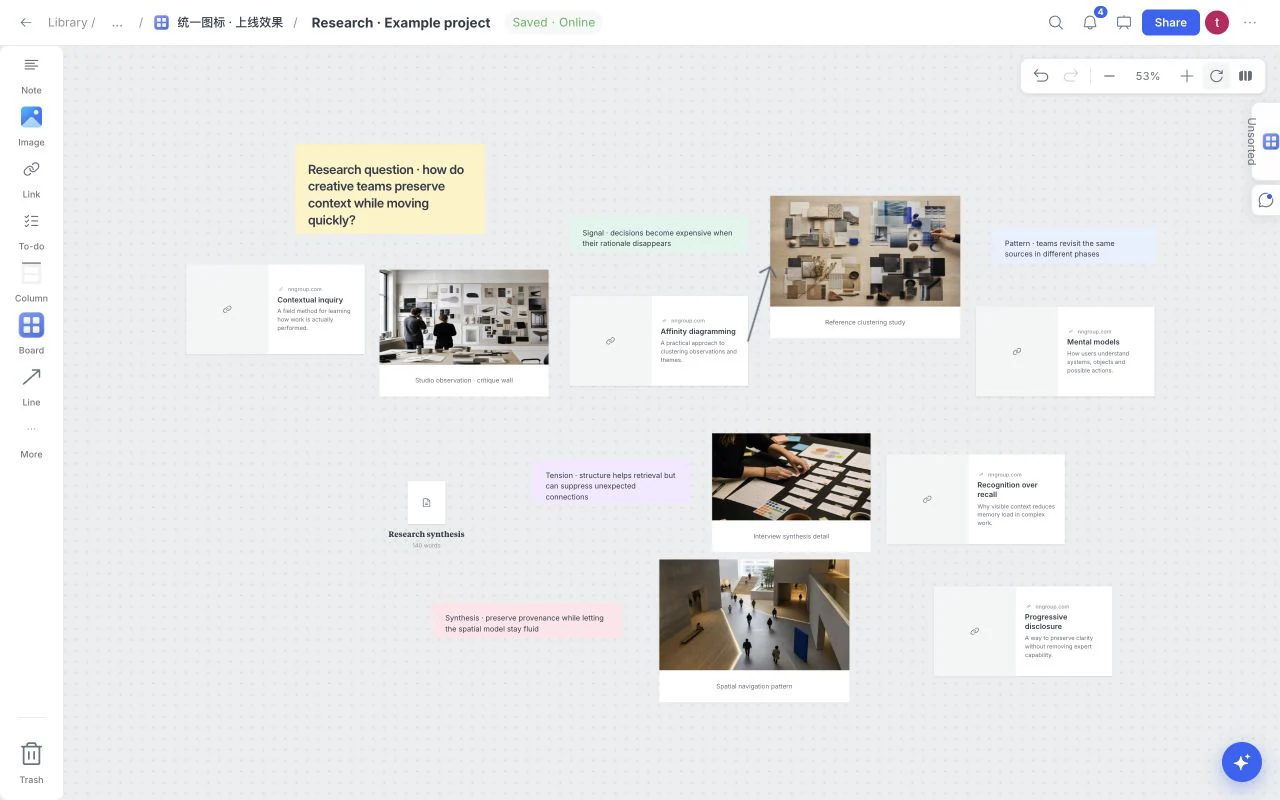Select the blue Pattern note
The height and width of the screenshot is (800, 1280).
click(1074, 246)
